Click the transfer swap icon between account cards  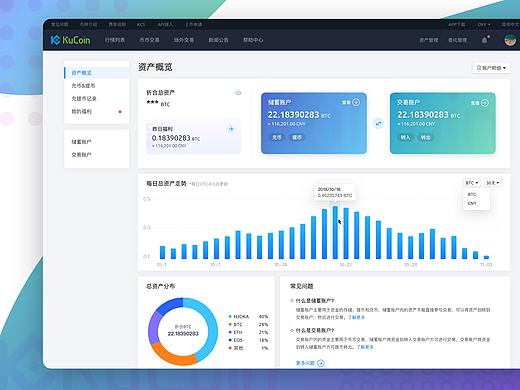click(378, 123)
